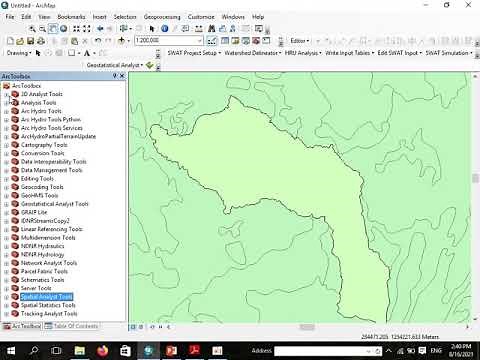The image size is (480, 360).
Task: Expand the 3D Analyst Tools toolbox
Action: (6, 94)
